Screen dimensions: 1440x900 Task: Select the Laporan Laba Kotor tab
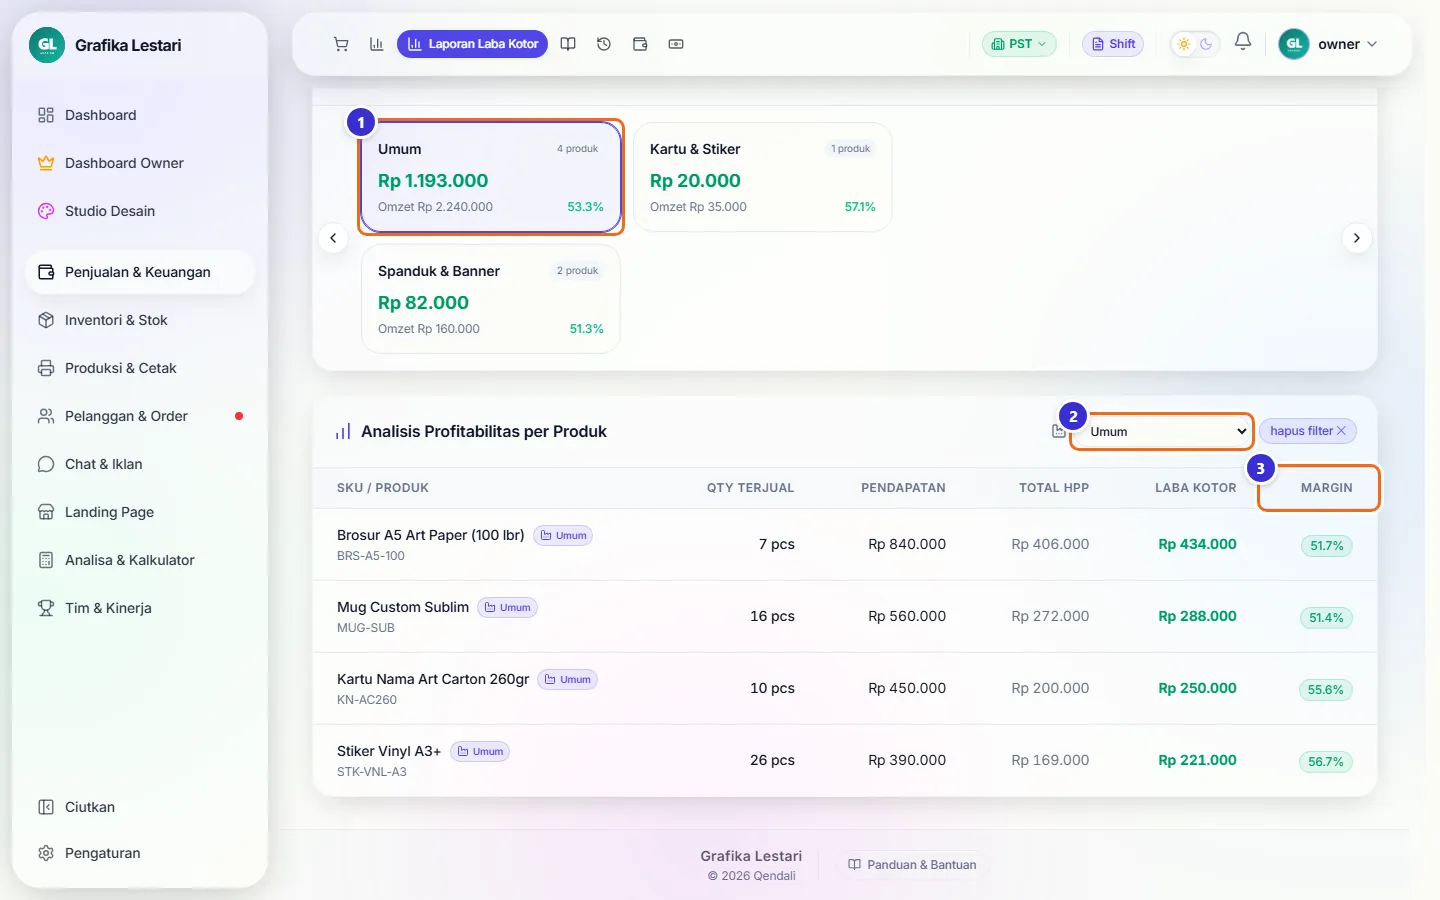coord(473,44)
